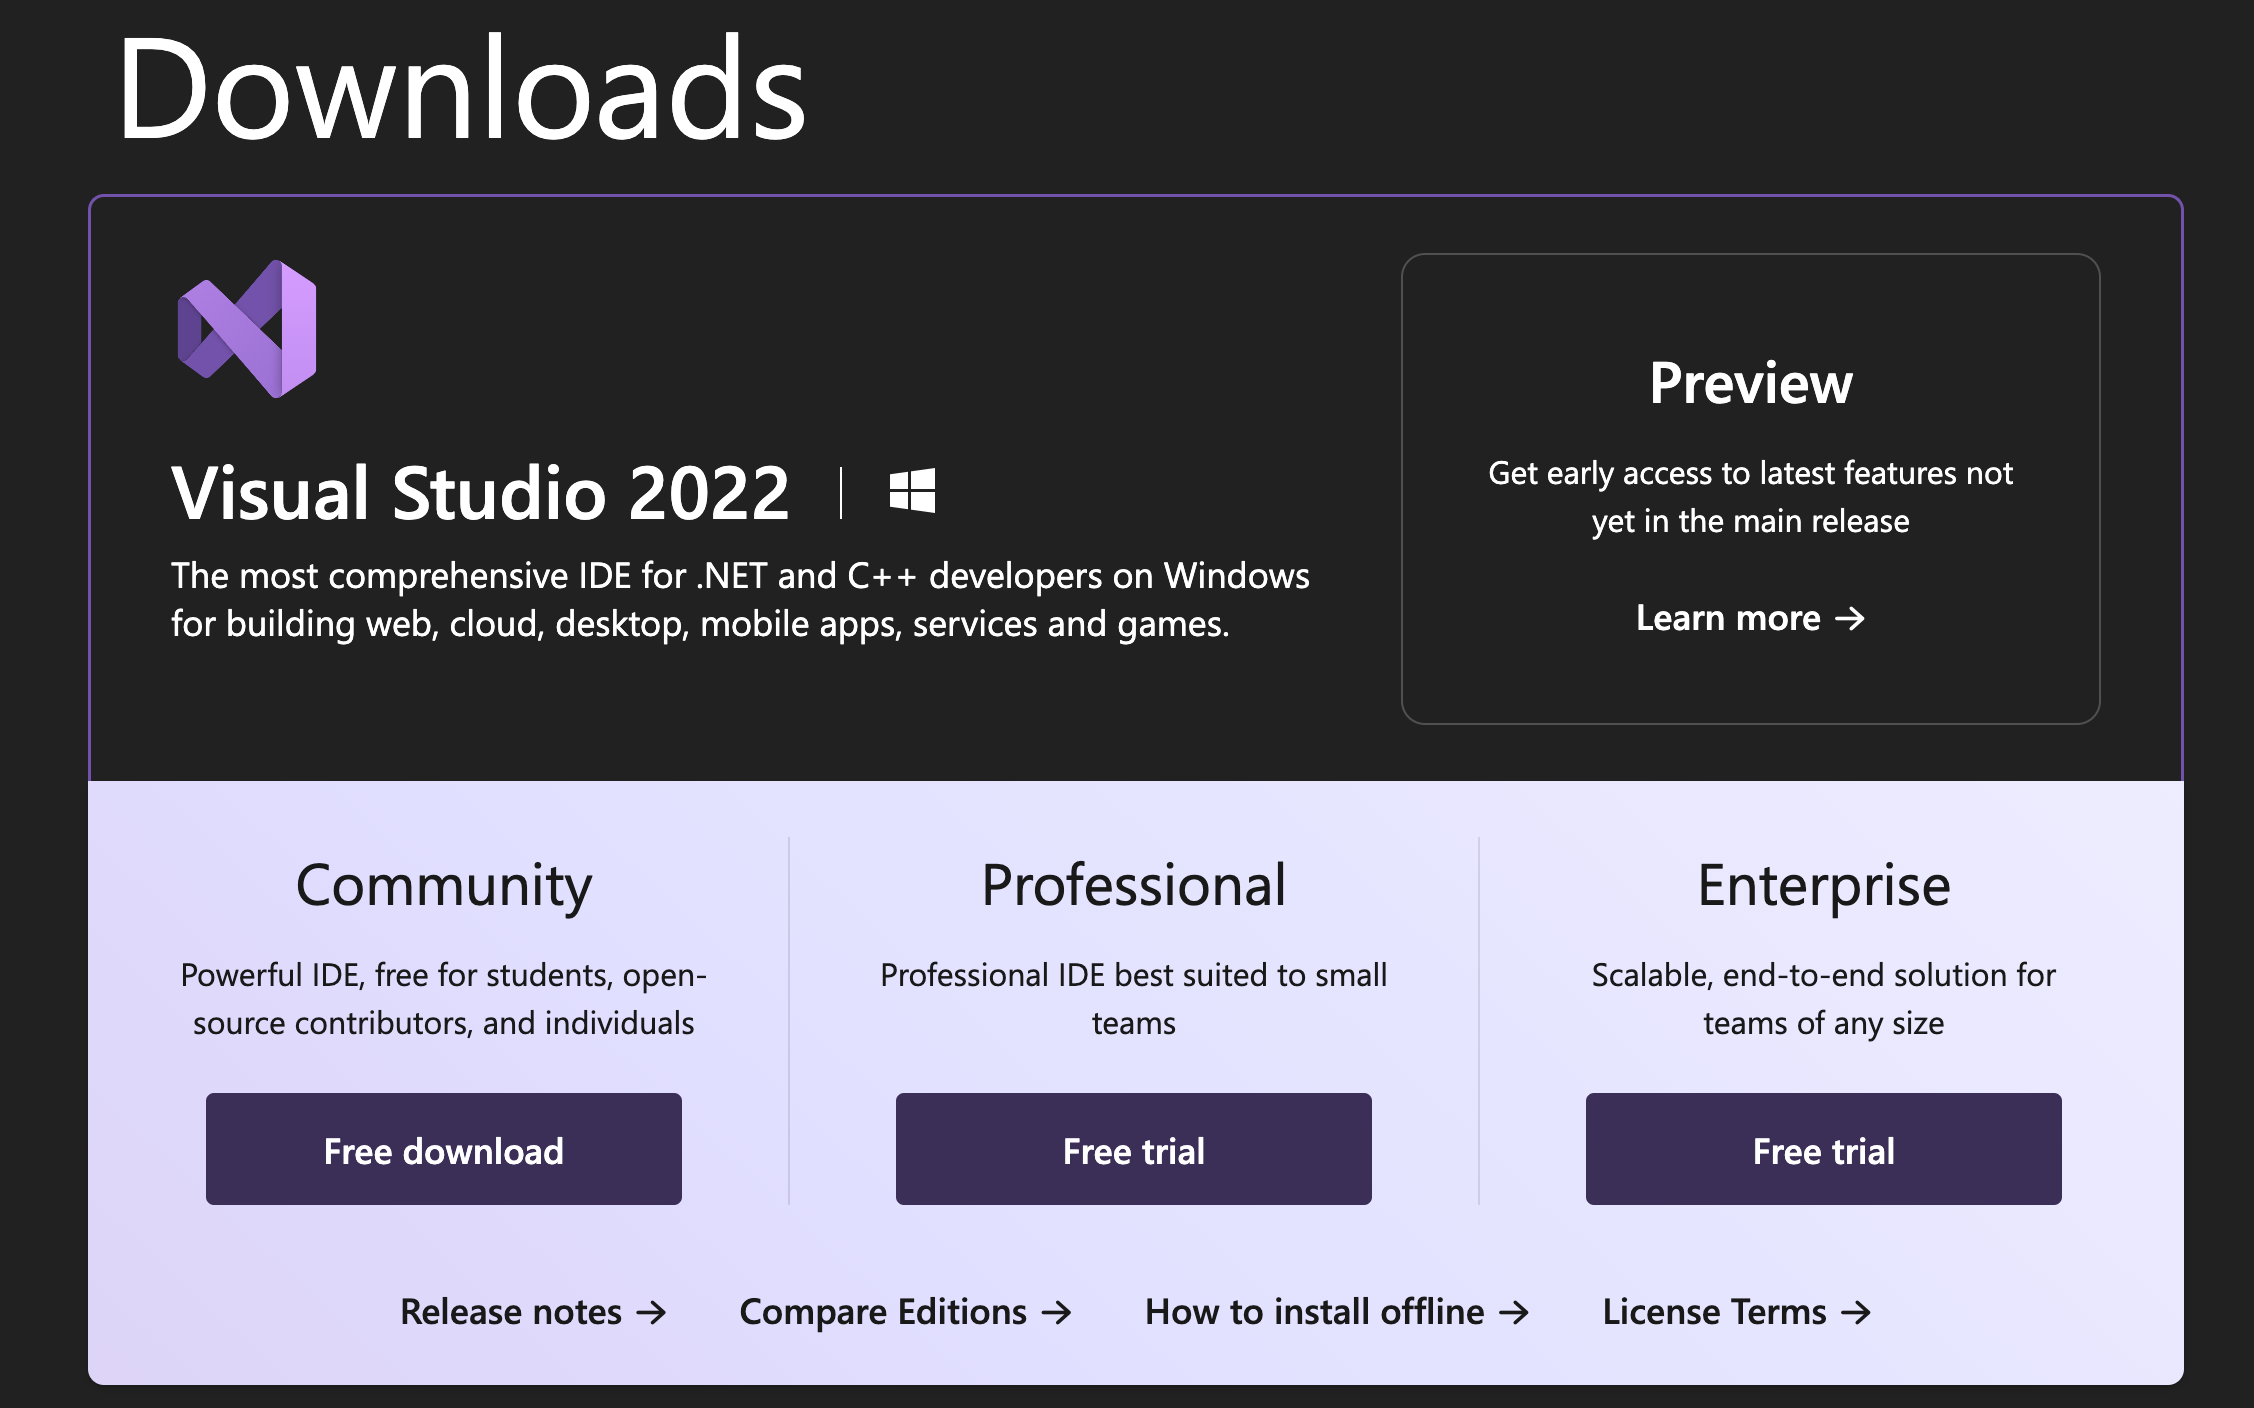This screenshot has width=2254, height=1408.
Task: View the License Terms link
Action: point(1714,1312)
